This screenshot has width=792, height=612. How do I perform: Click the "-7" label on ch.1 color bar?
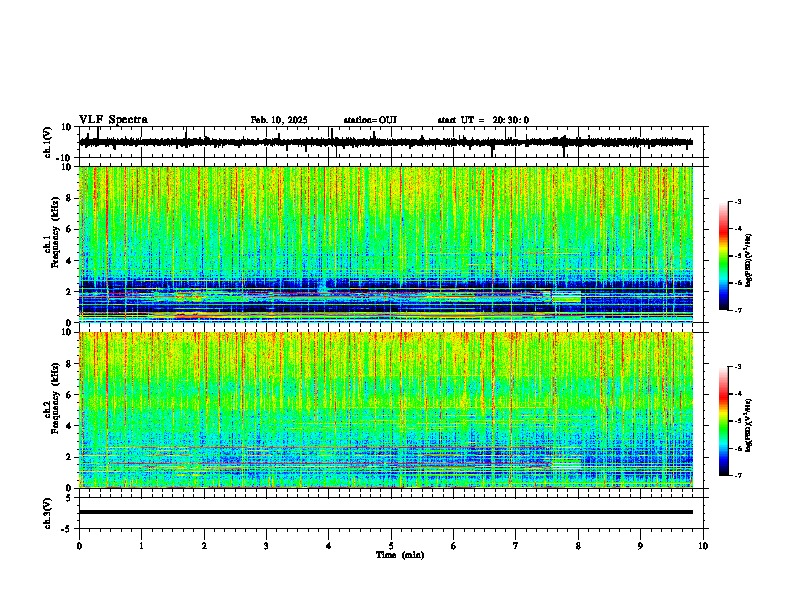coord(738,310)
